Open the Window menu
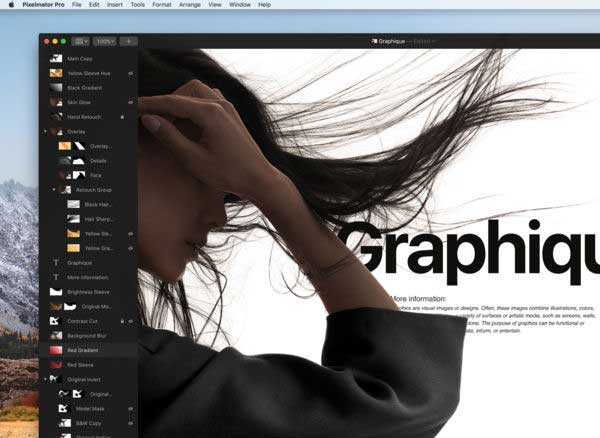This screenshot has width=600, height=438. coord(240,5)
